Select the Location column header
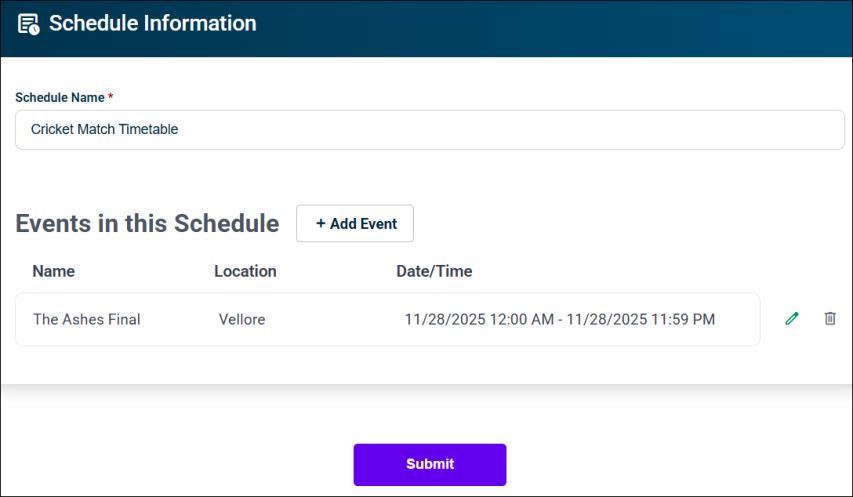 click(245, 271)
